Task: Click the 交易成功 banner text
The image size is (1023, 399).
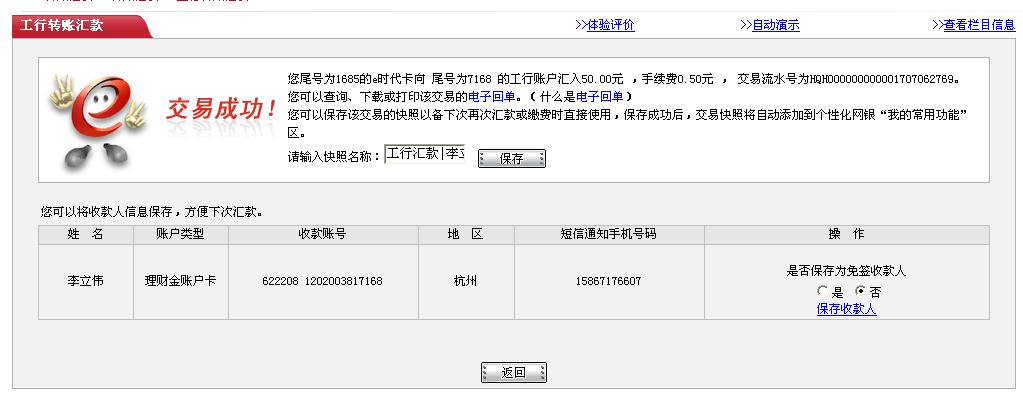Action: pos(221,110)
